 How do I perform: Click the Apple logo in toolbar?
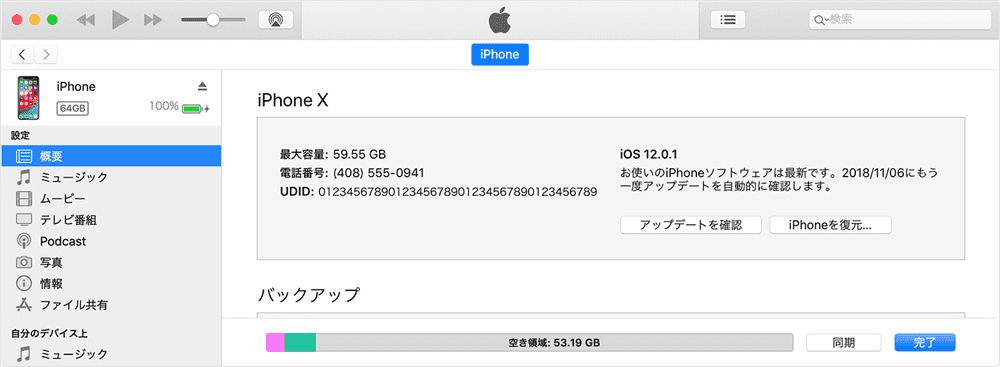(500, 20)
